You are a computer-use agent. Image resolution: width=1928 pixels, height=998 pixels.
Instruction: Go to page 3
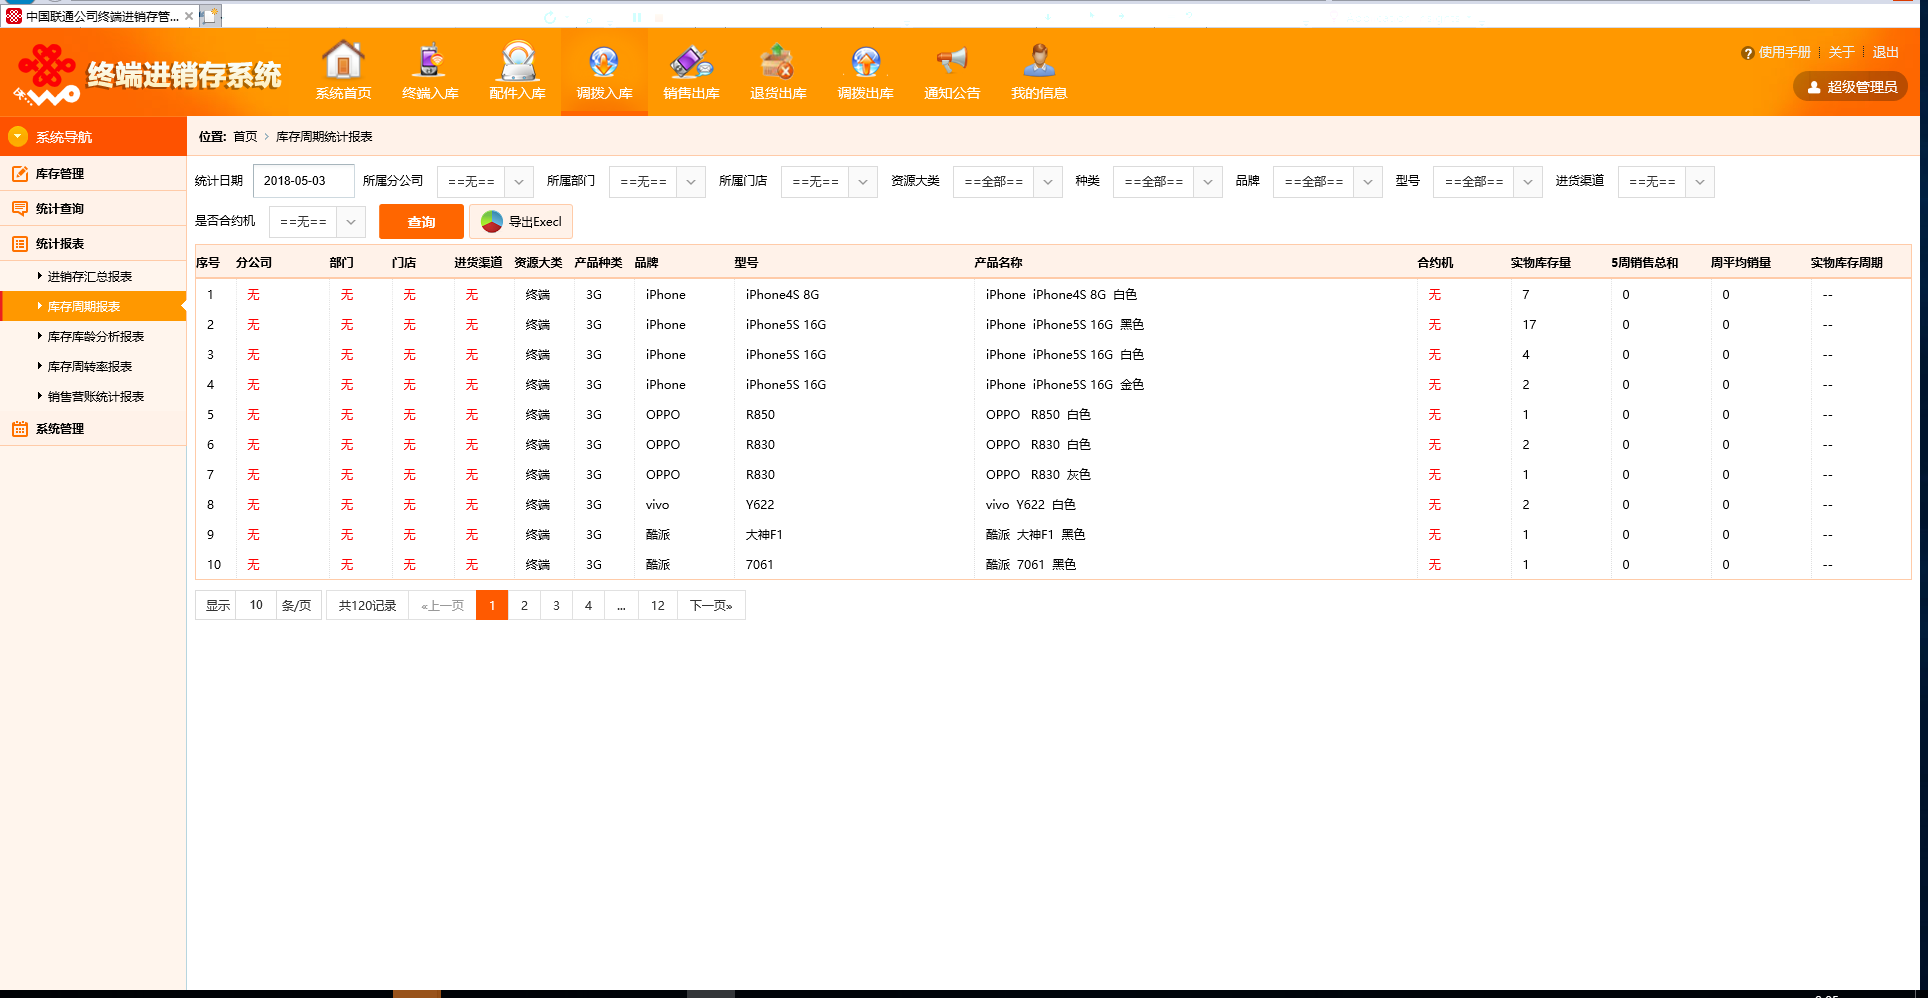(556, 605)
